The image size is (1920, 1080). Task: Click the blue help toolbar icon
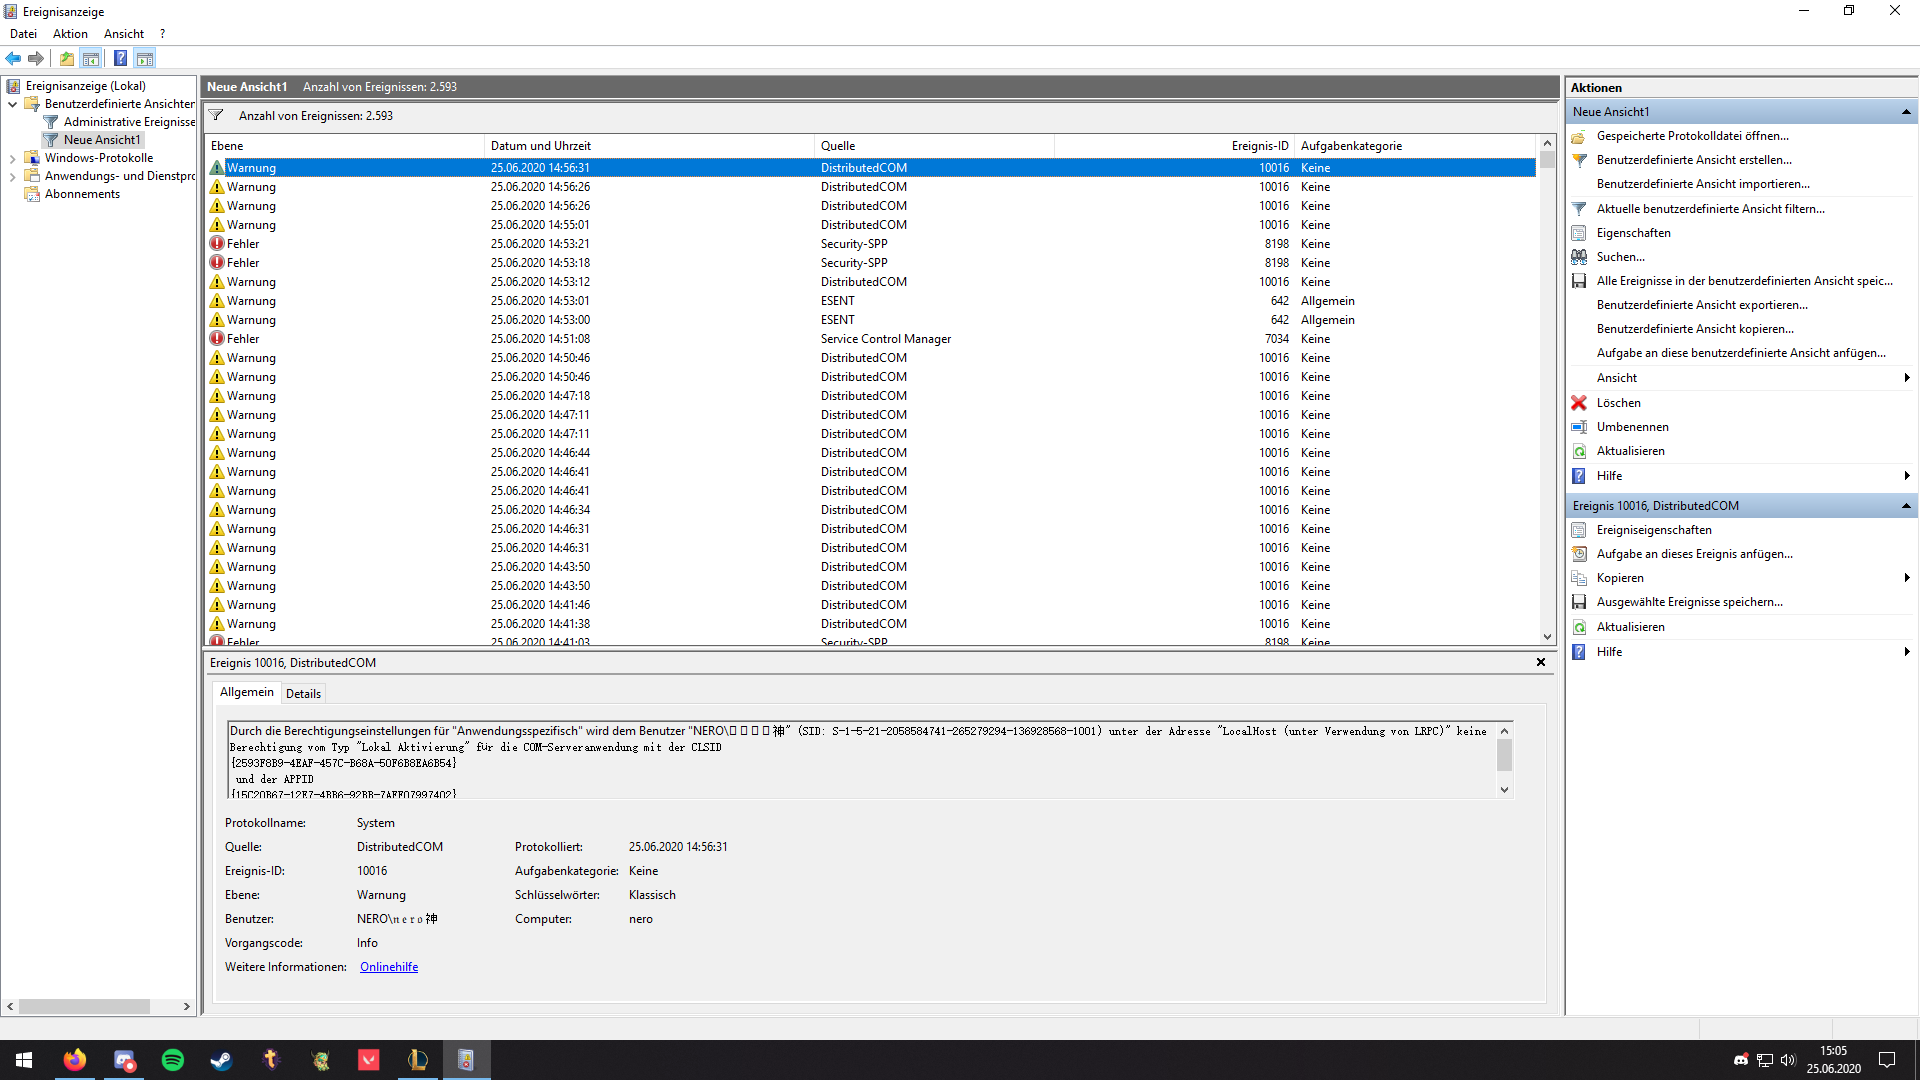point(120,58)
